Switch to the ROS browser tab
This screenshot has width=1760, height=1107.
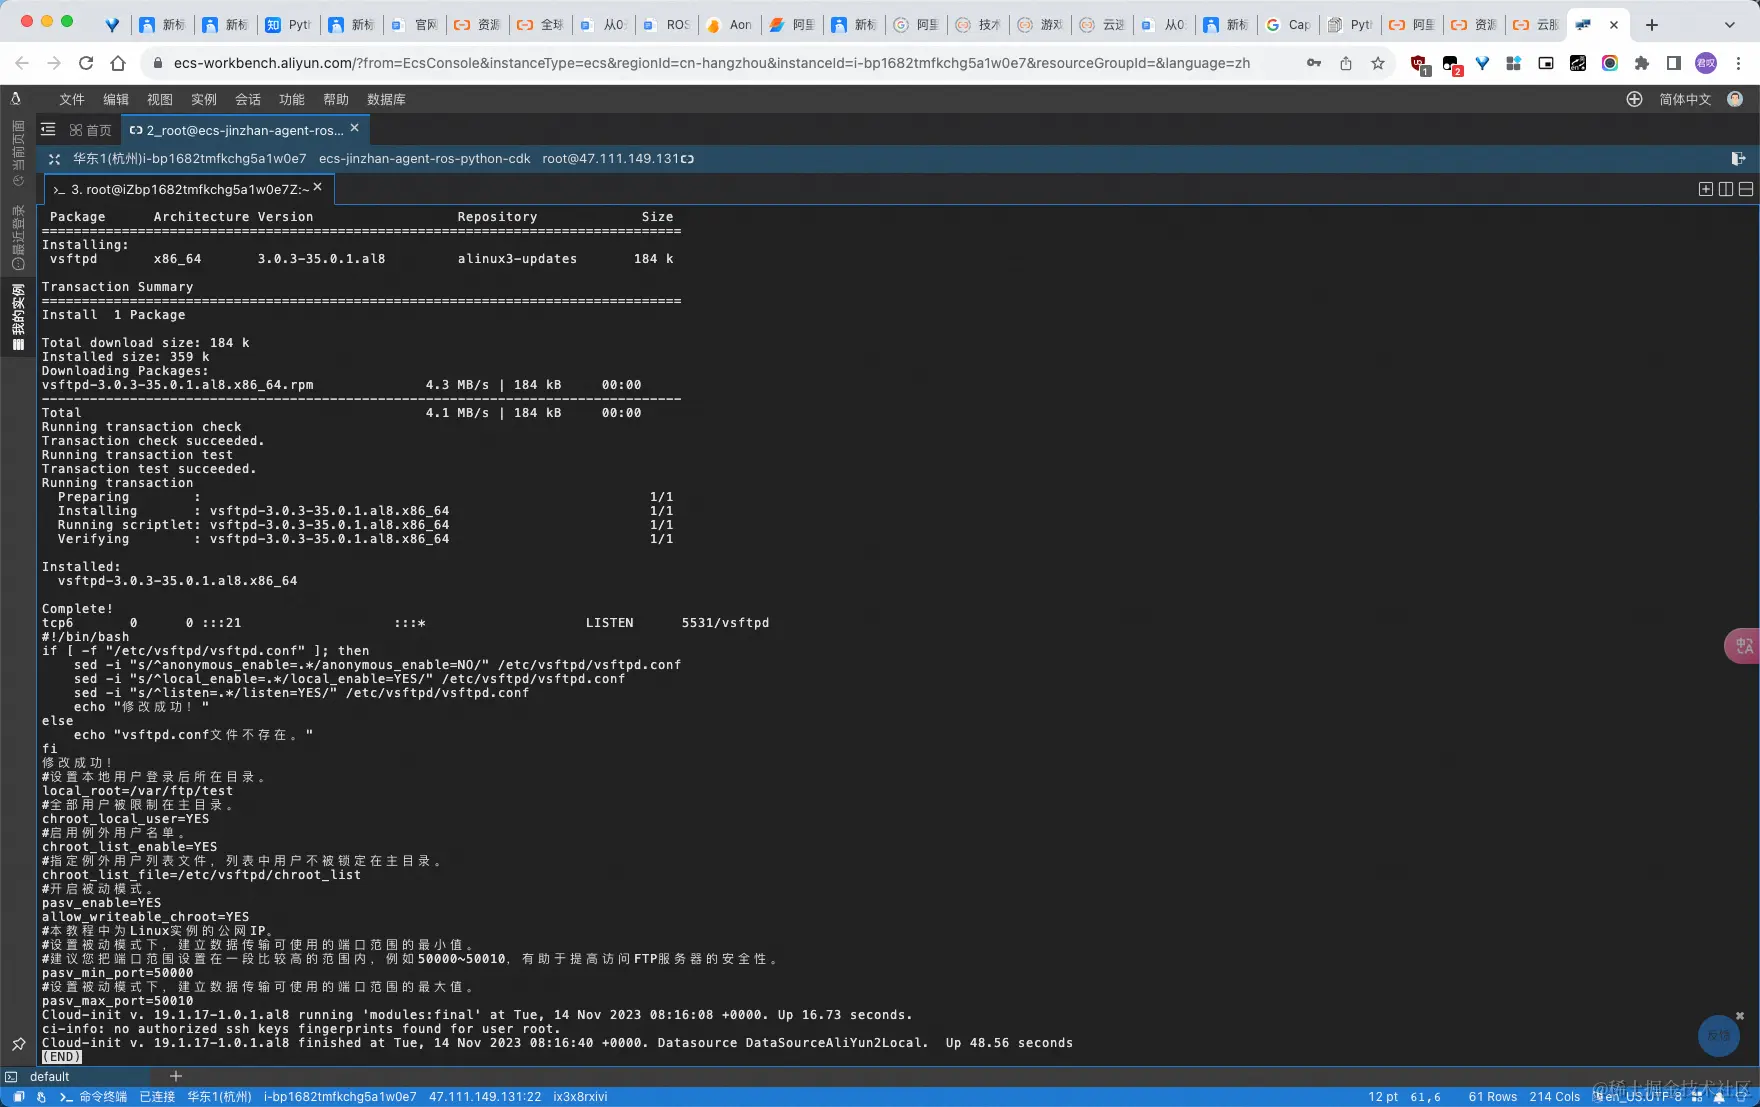click(x=666, y=24)
